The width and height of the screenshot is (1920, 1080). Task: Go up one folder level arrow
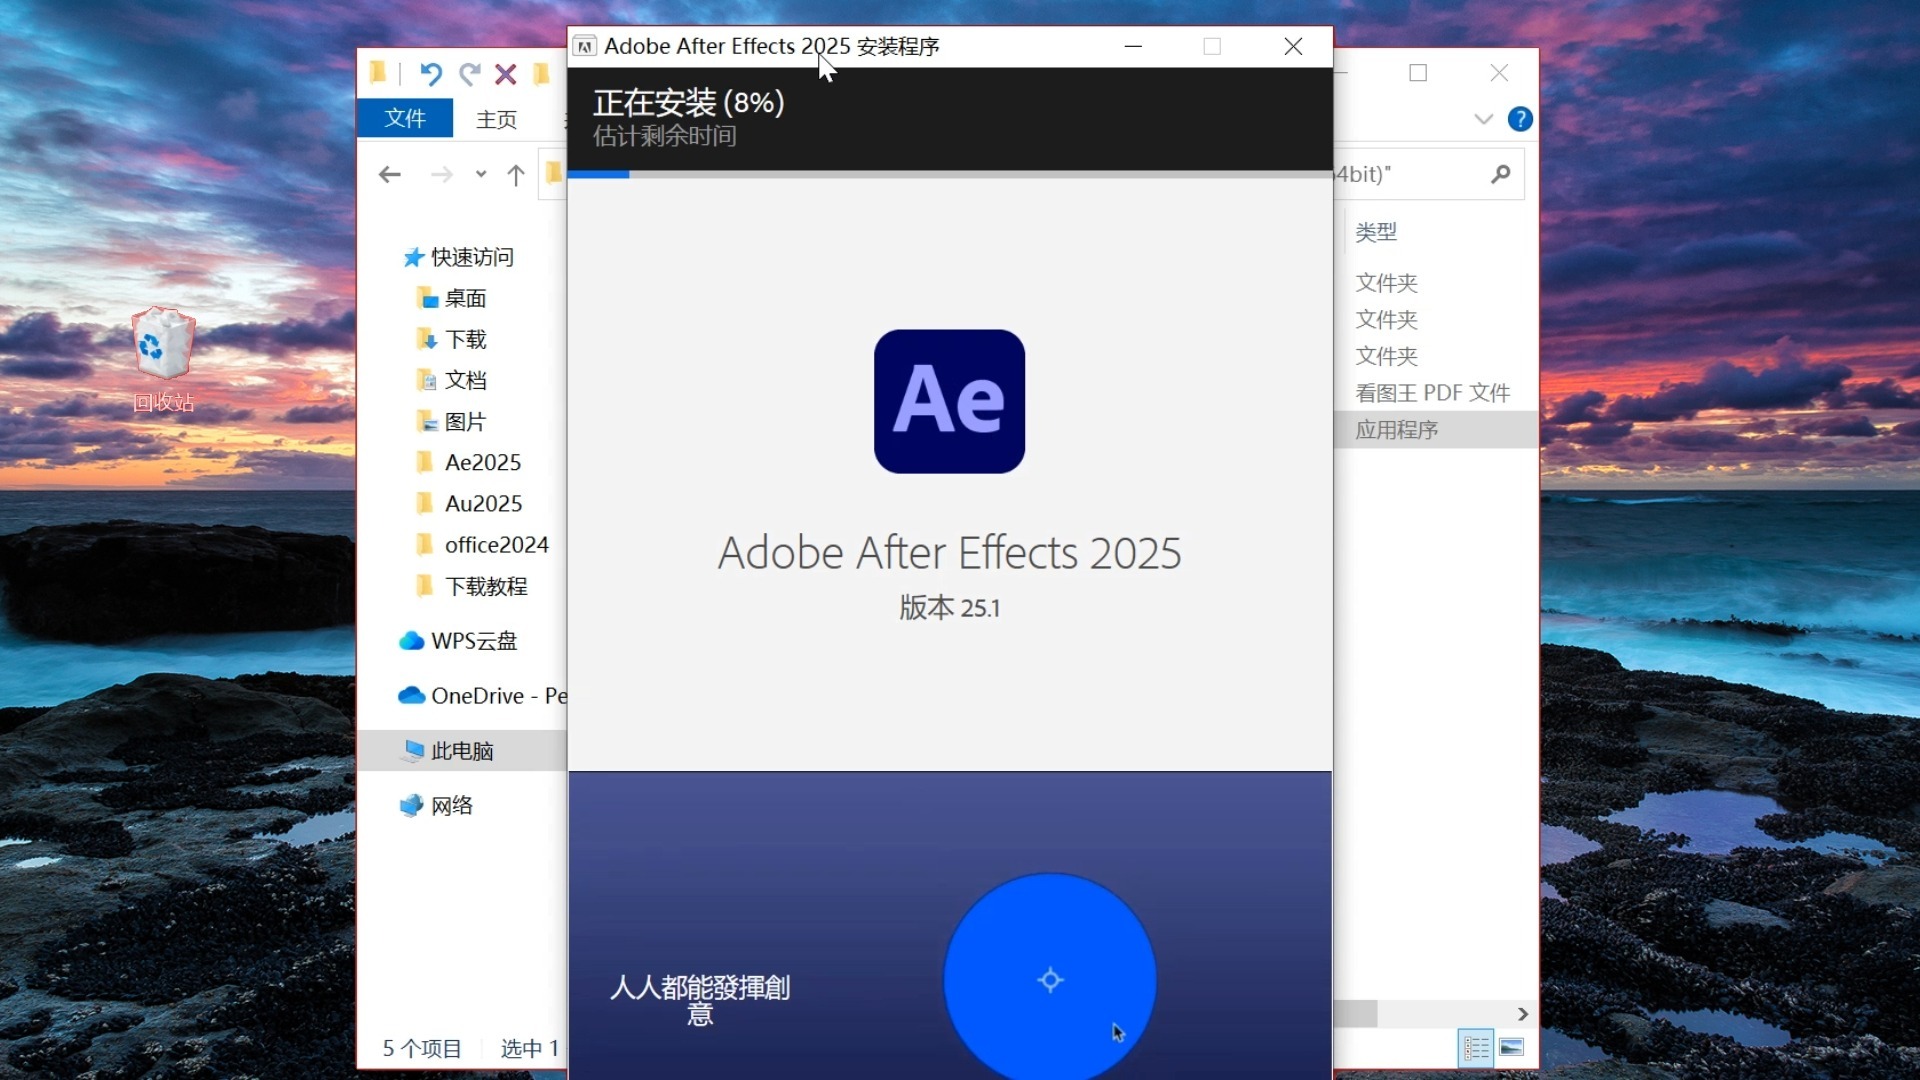[516, 175]
